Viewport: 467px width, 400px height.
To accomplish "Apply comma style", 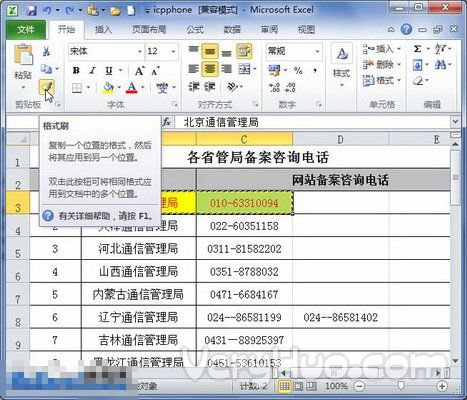I will click(315, 70).
